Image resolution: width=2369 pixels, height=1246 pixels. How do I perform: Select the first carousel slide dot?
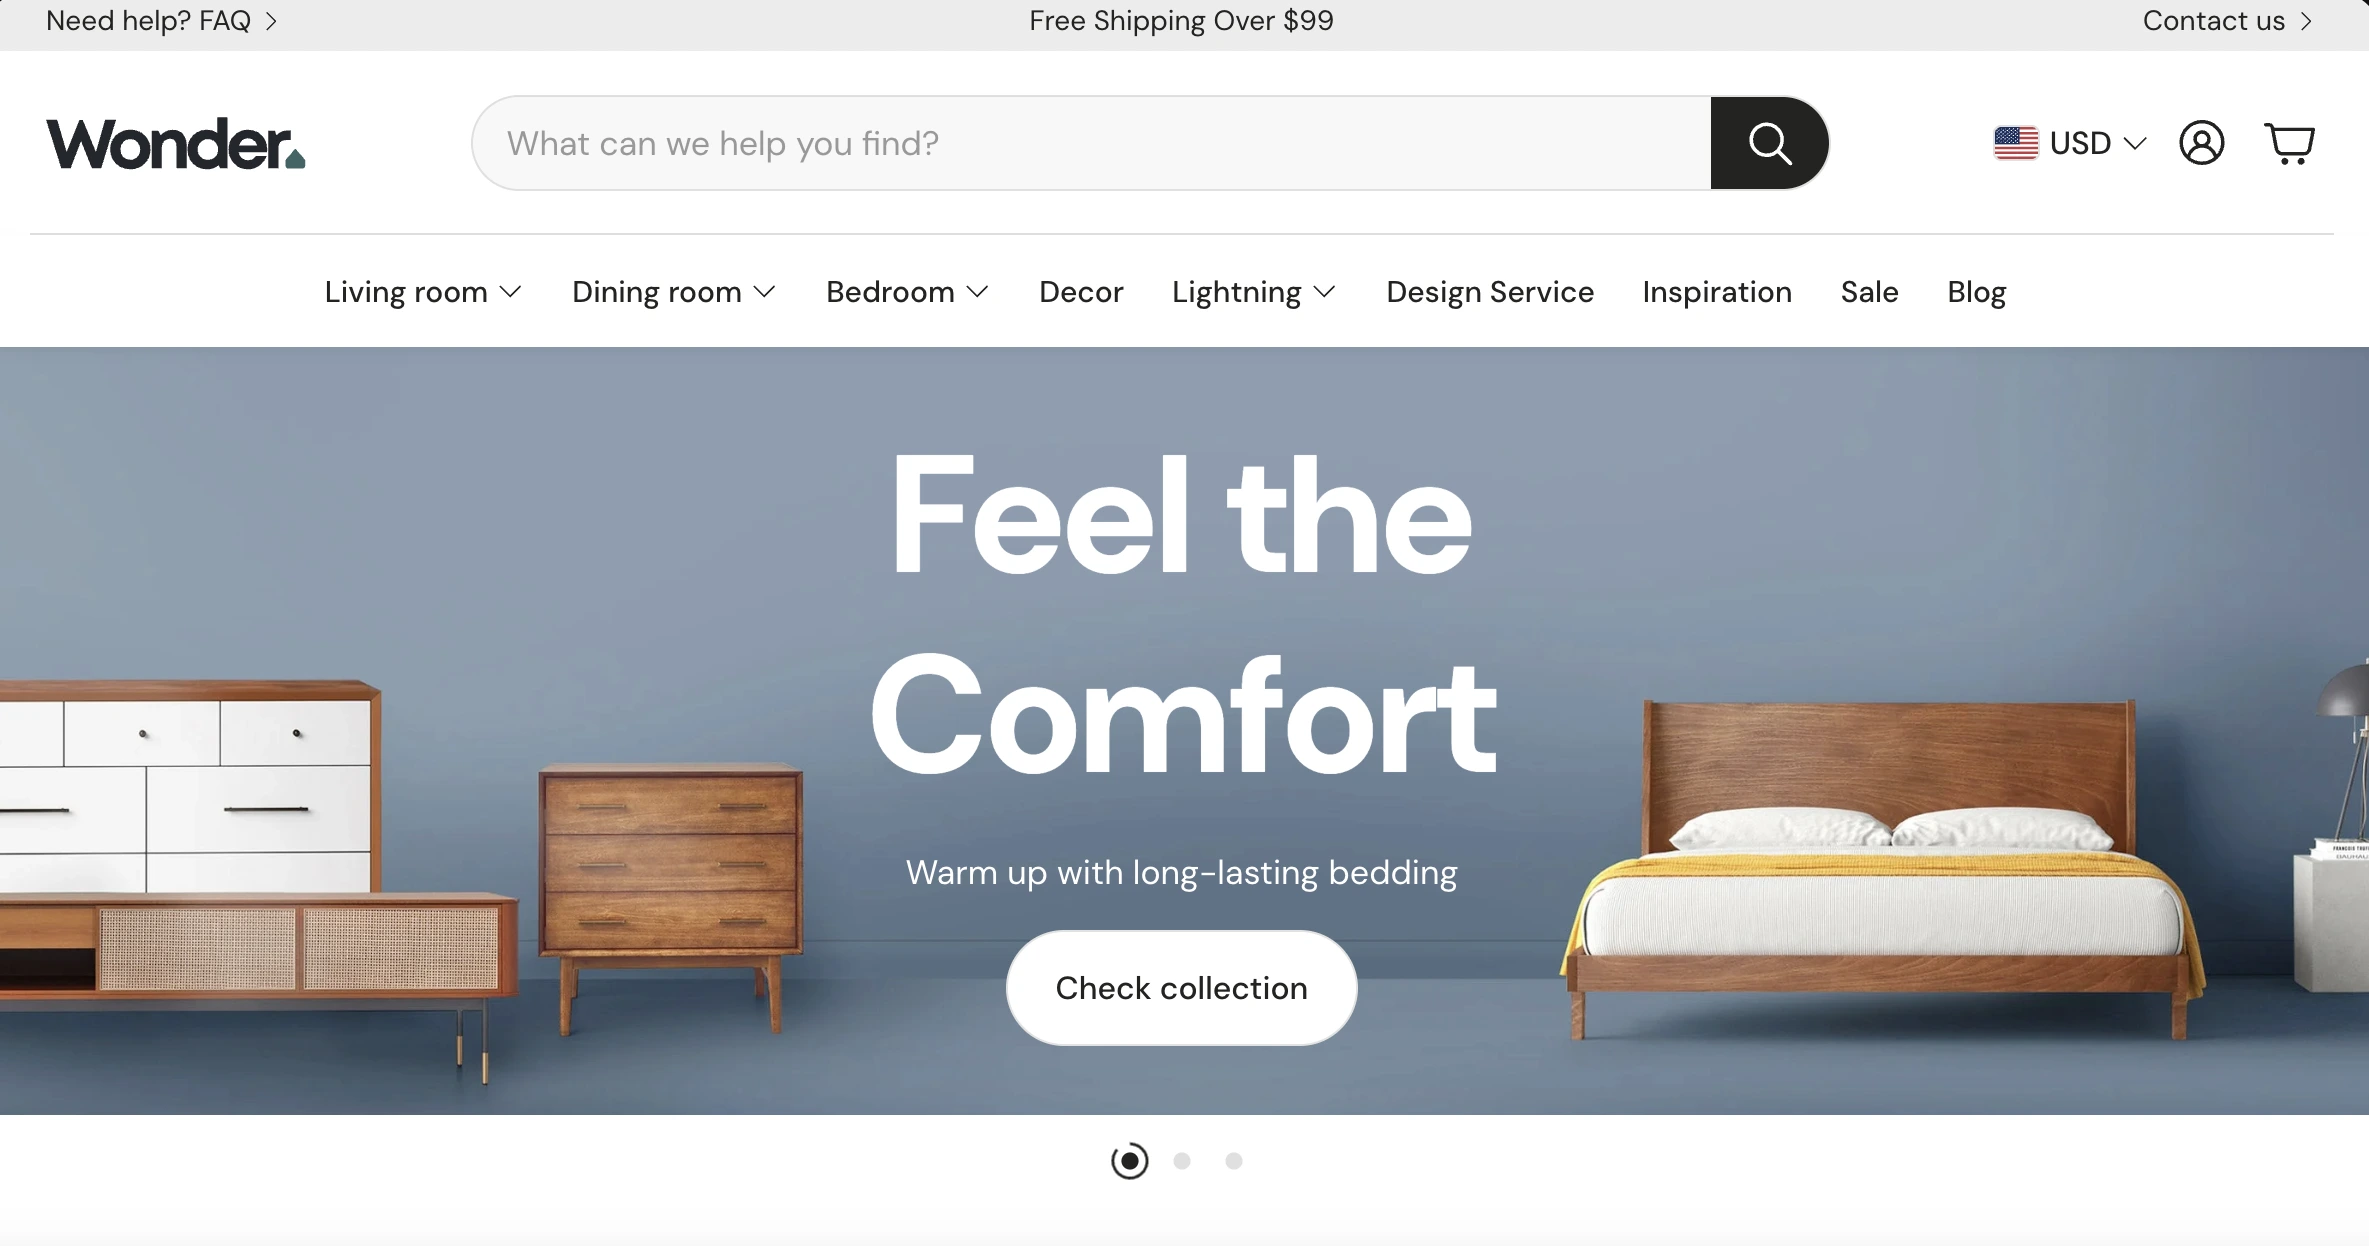[x=1130, y=1161]
